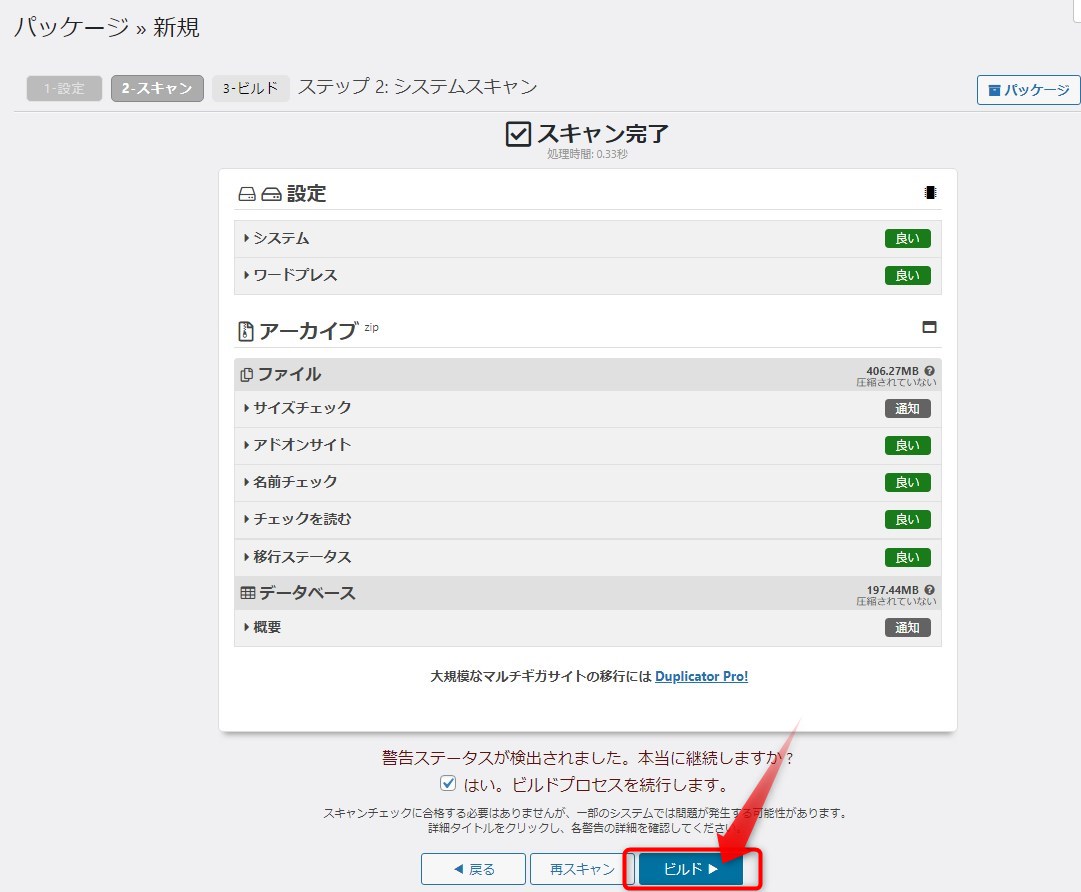Select the 3-ビルド step tab
1081x892 pixels.
click(x=250, y=88)
